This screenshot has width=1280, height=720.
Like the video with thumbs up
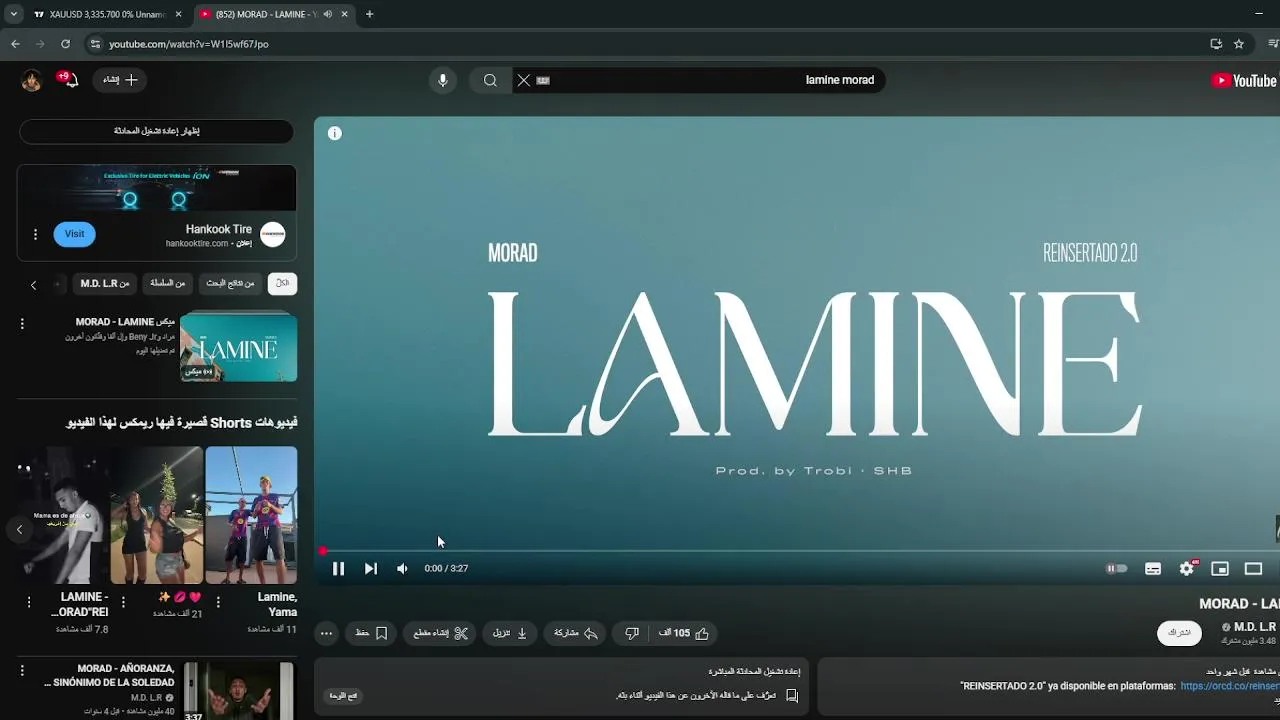(x=684, y=633)
